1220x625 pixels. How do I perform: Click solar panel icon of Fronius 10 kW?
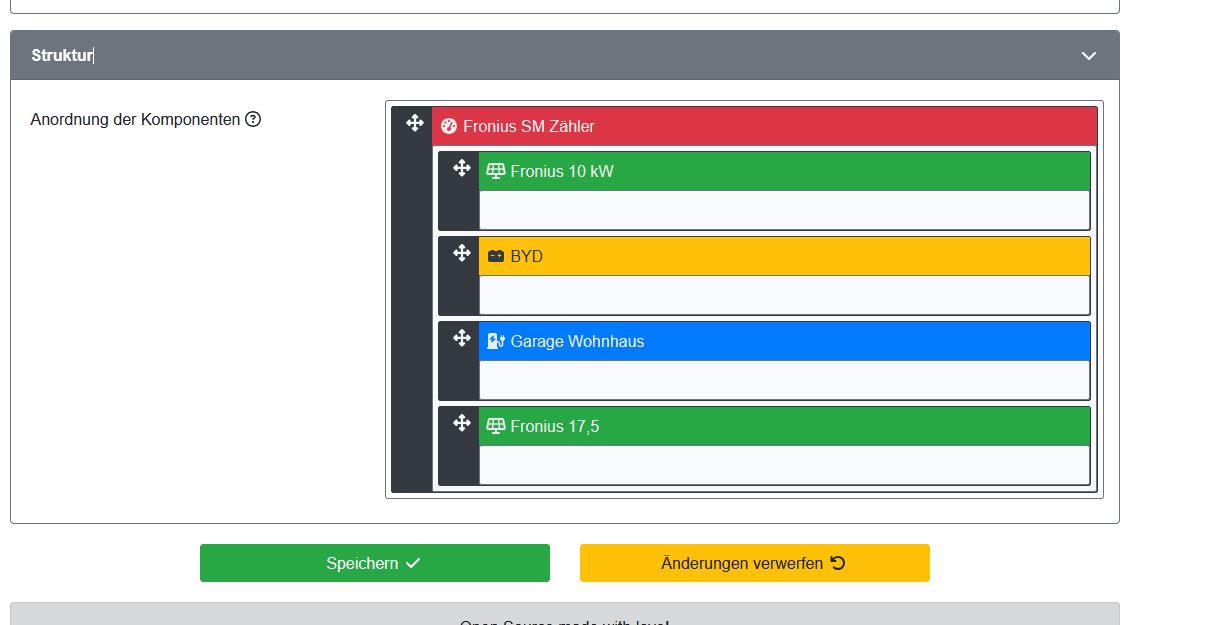(x=496, y=171)
